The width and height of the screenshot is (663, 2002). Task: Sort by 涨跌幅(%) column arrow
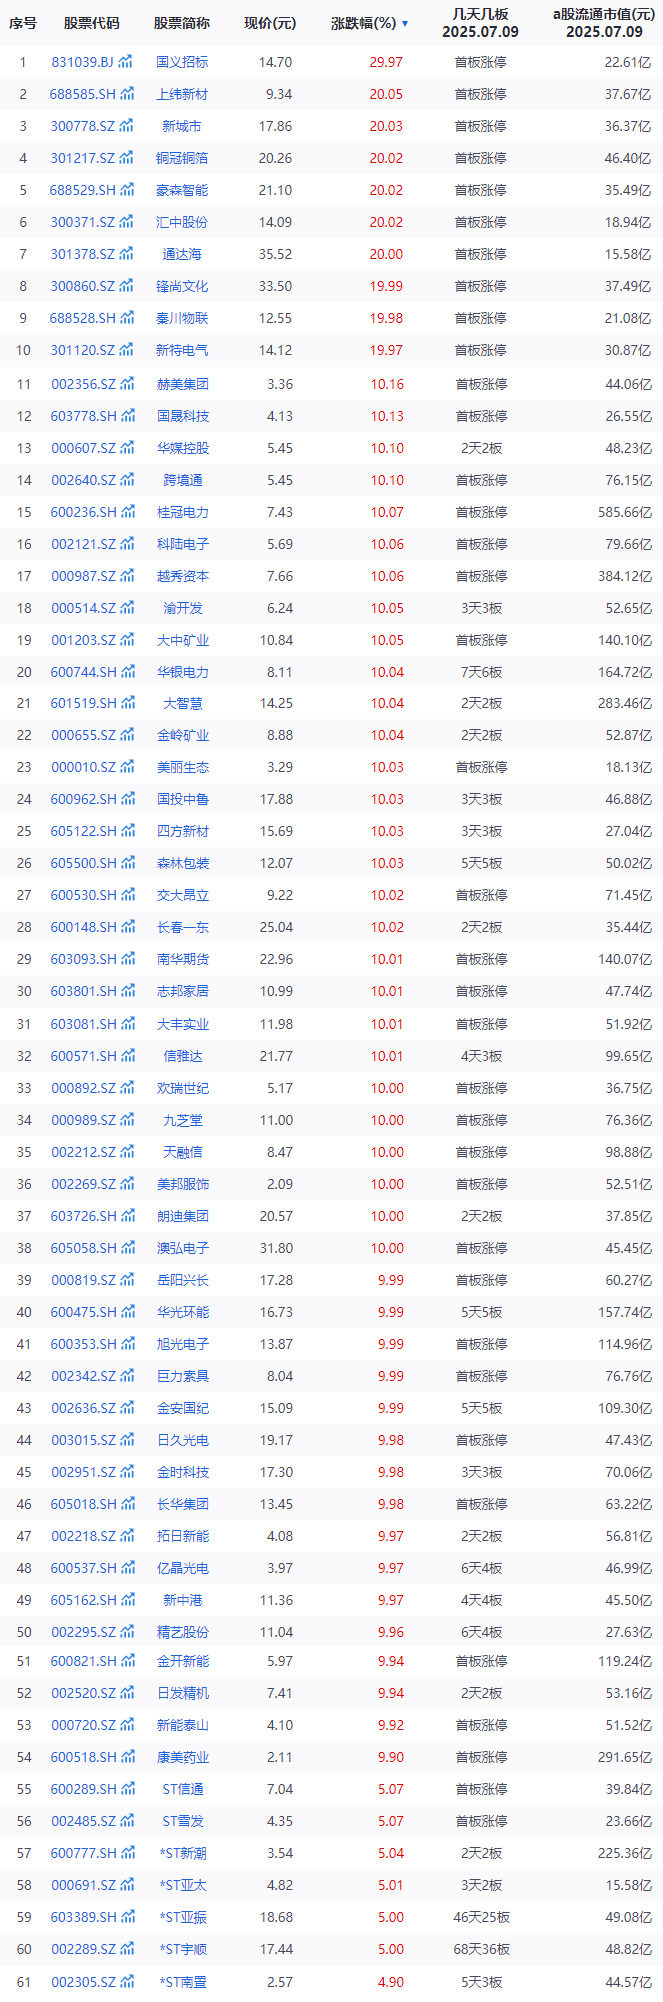pyautogui.click(x=405, y=23)
